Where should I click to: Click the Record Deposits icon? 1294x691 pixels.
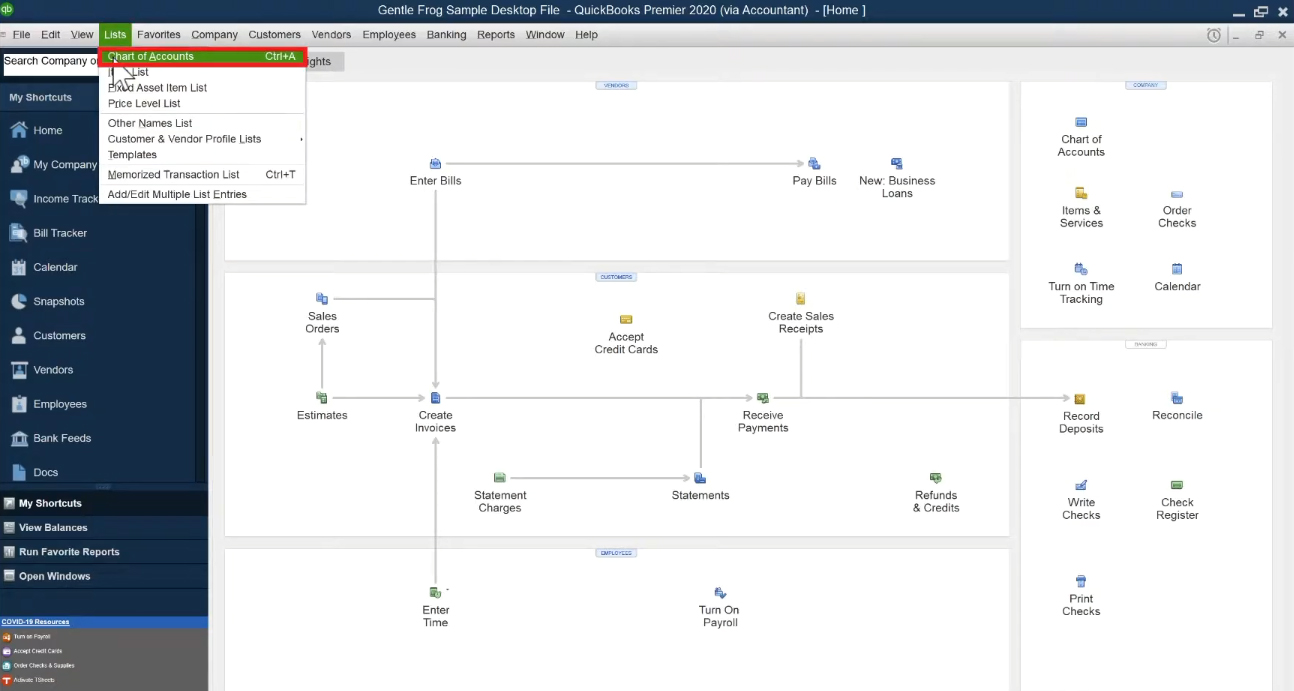[x=1080, y=399]
